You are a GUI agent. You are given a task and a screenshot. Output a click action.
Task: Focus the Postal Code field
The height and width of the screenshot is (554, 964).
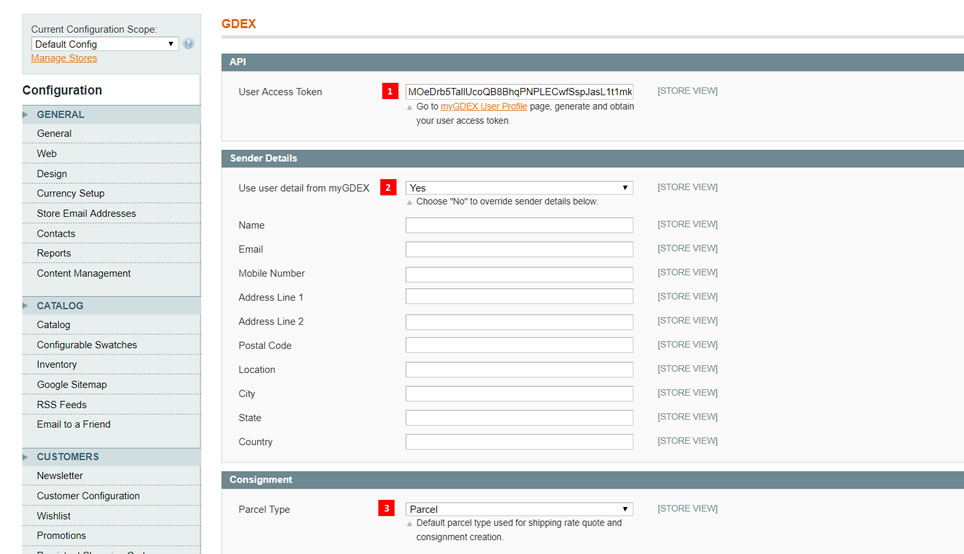pos(520,345)
